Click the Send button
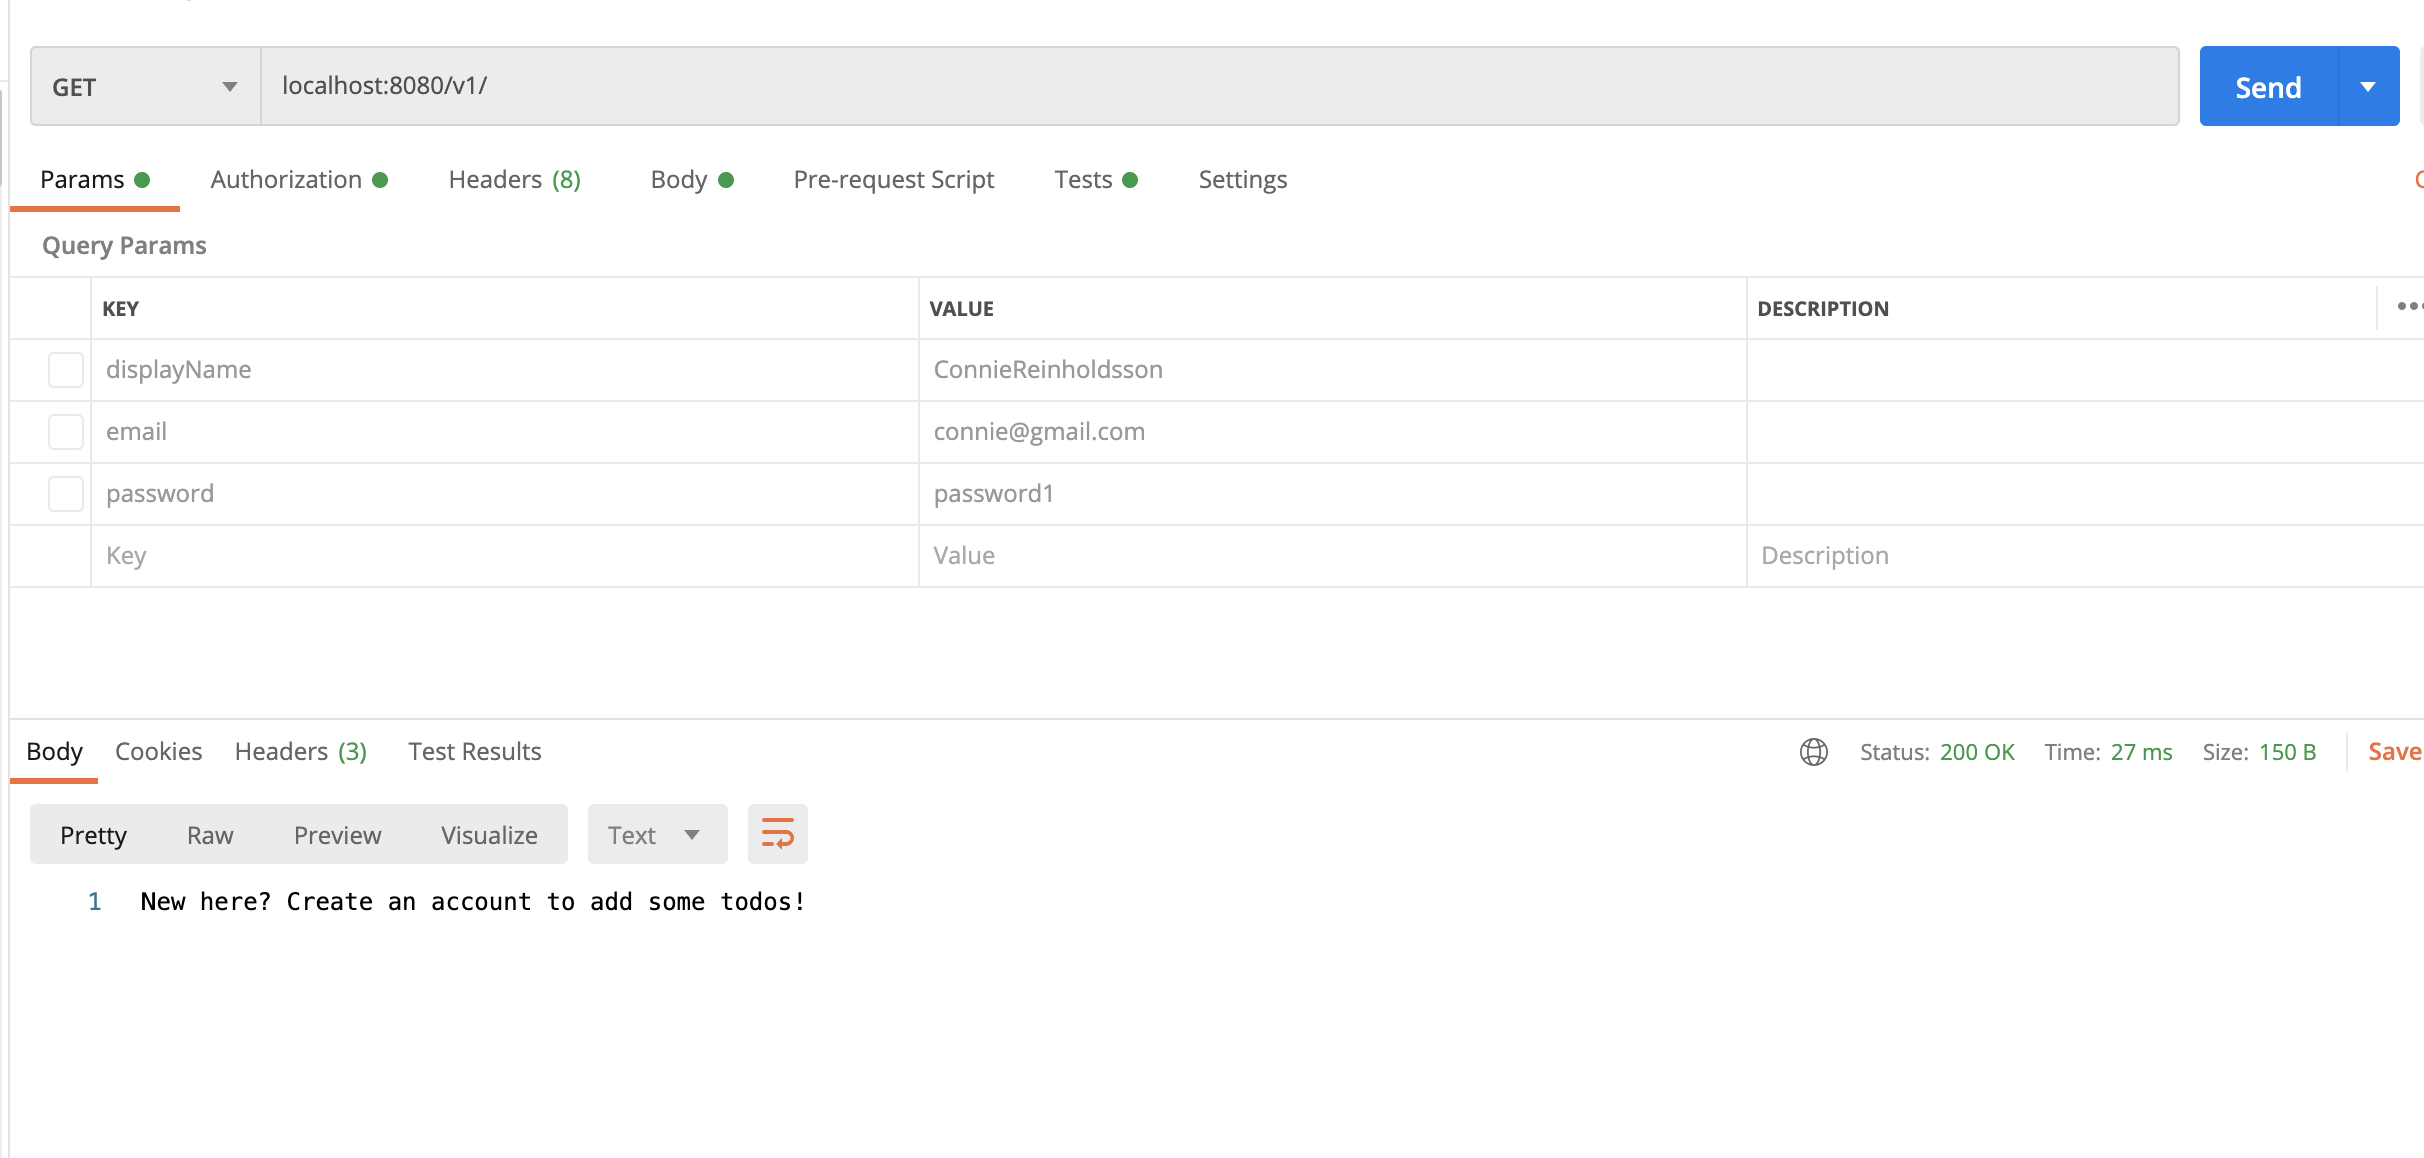This screenshot has width=2424, height=1158. click(x=2266, y=86)
